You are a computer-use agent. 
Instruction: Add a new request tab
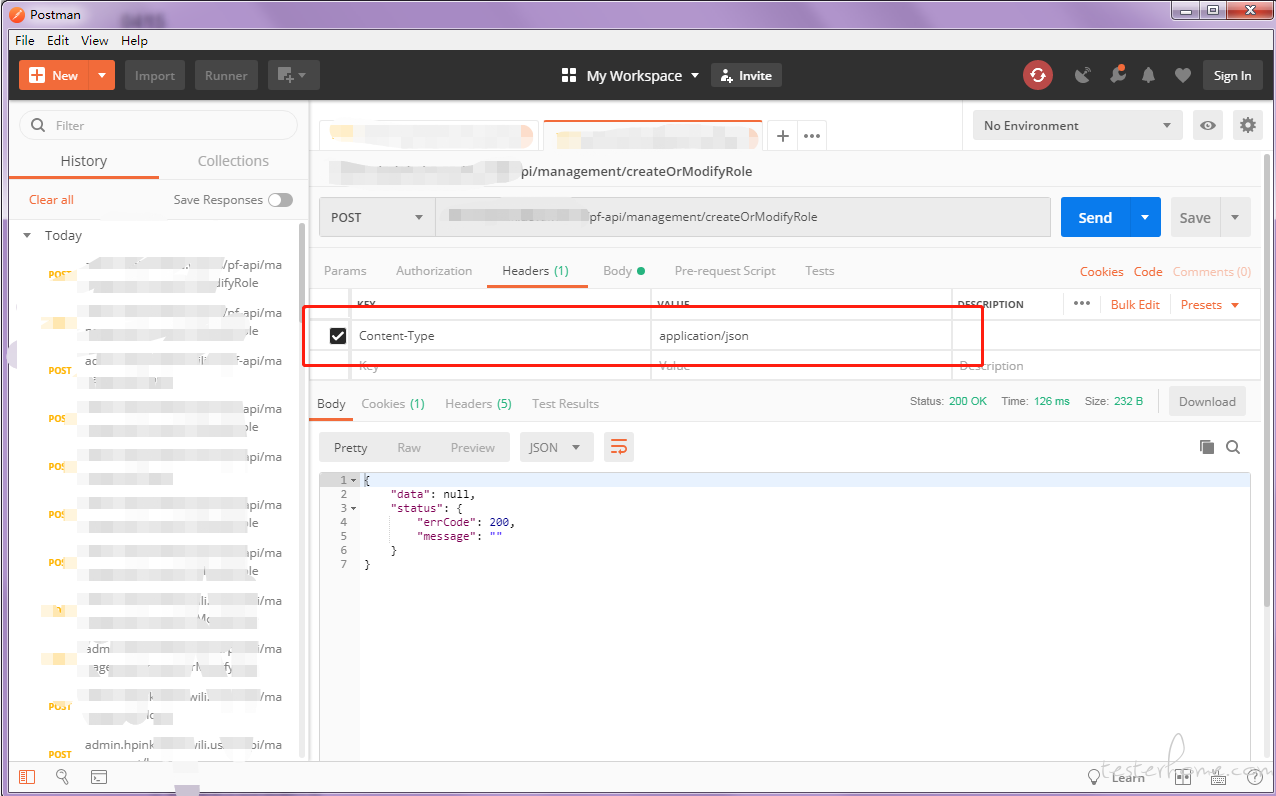pyautogui.click(x=782, y=136)
